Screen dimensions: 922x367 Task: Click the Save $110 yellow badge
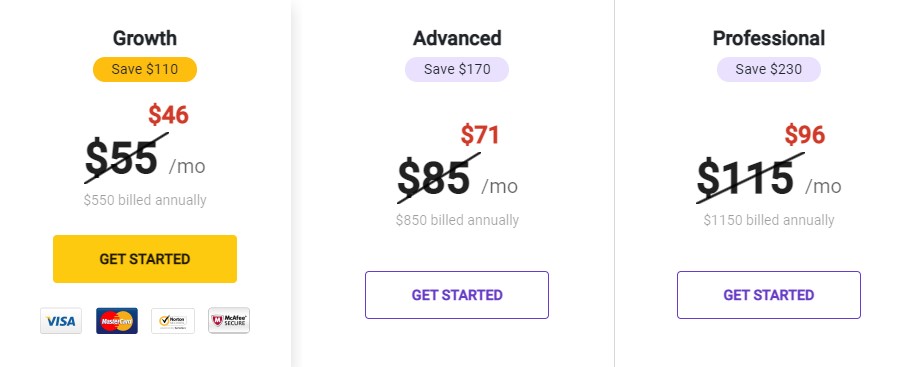[x=145, y=69]
